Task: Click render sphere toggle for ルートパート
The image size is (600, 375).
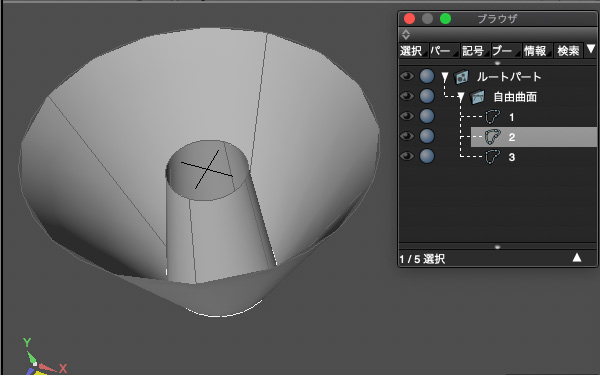Action: pyautogui.click(x=427, y=76)
